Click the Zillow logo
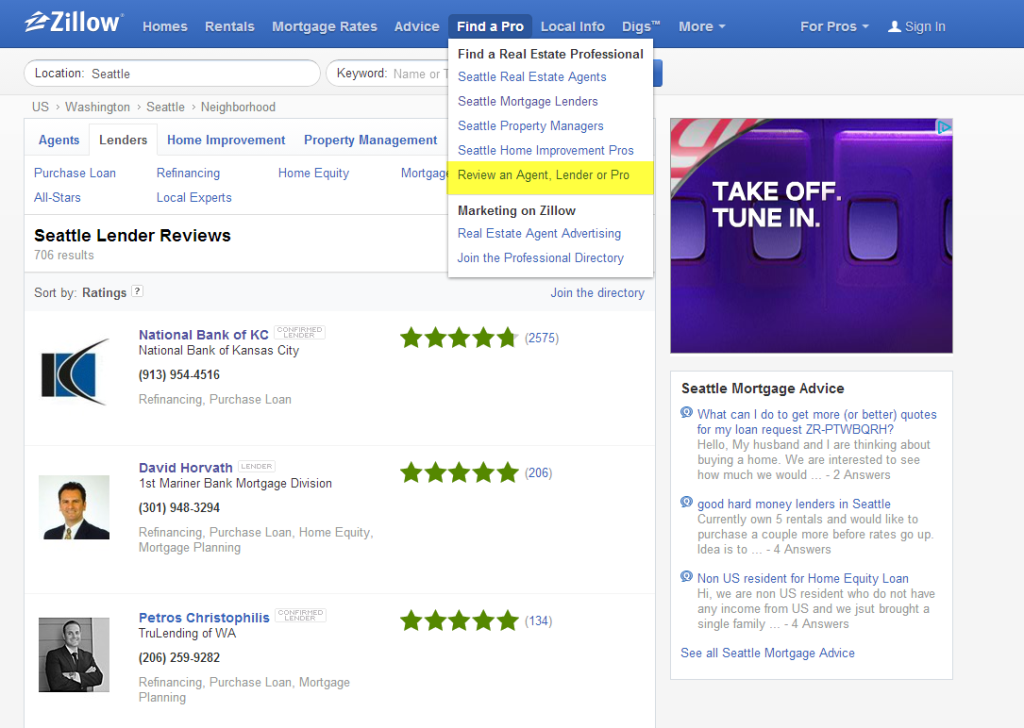 (73, 22)
